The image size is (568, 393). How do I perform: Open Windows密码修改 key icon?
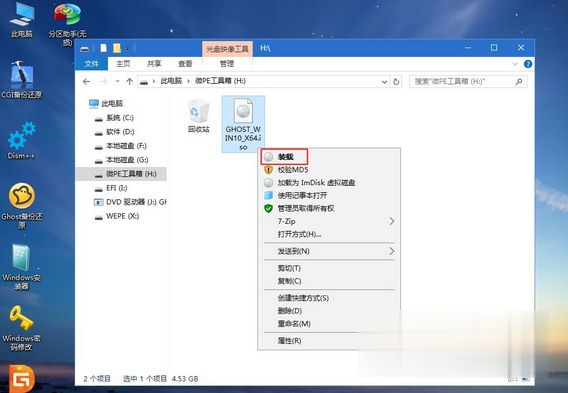tap(22, 328)
